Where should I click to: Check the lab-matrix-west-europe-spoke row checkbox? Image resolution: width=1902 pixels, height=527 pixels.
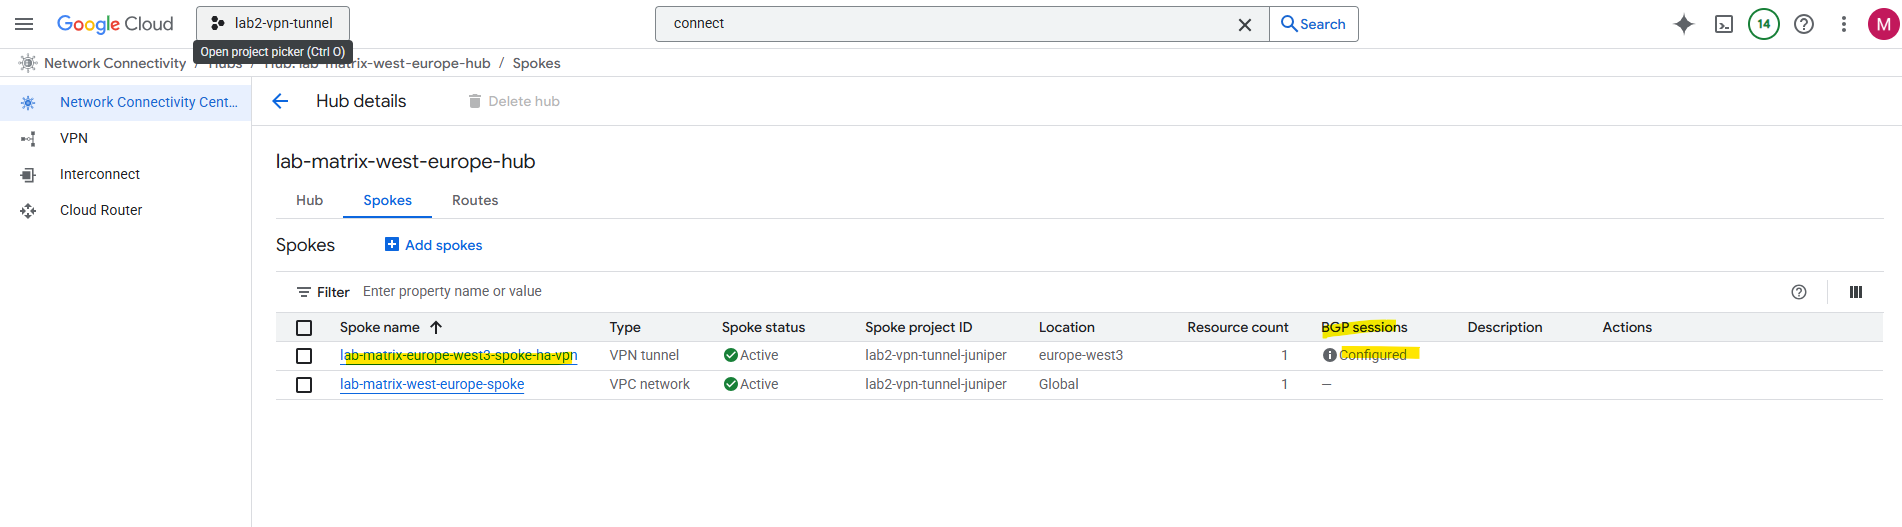tap(304, 385)
